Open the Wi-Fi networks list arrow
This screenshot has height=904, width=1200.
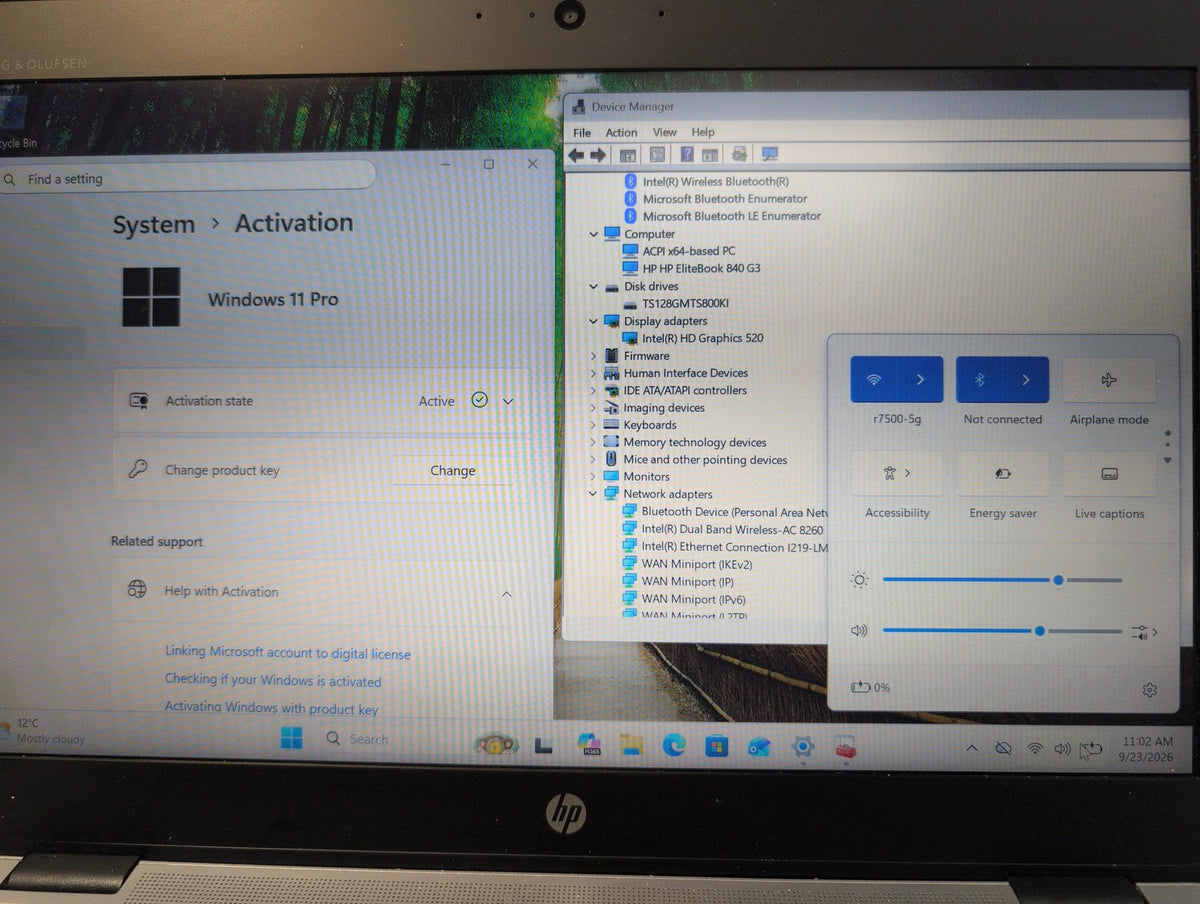coord(920,380)
